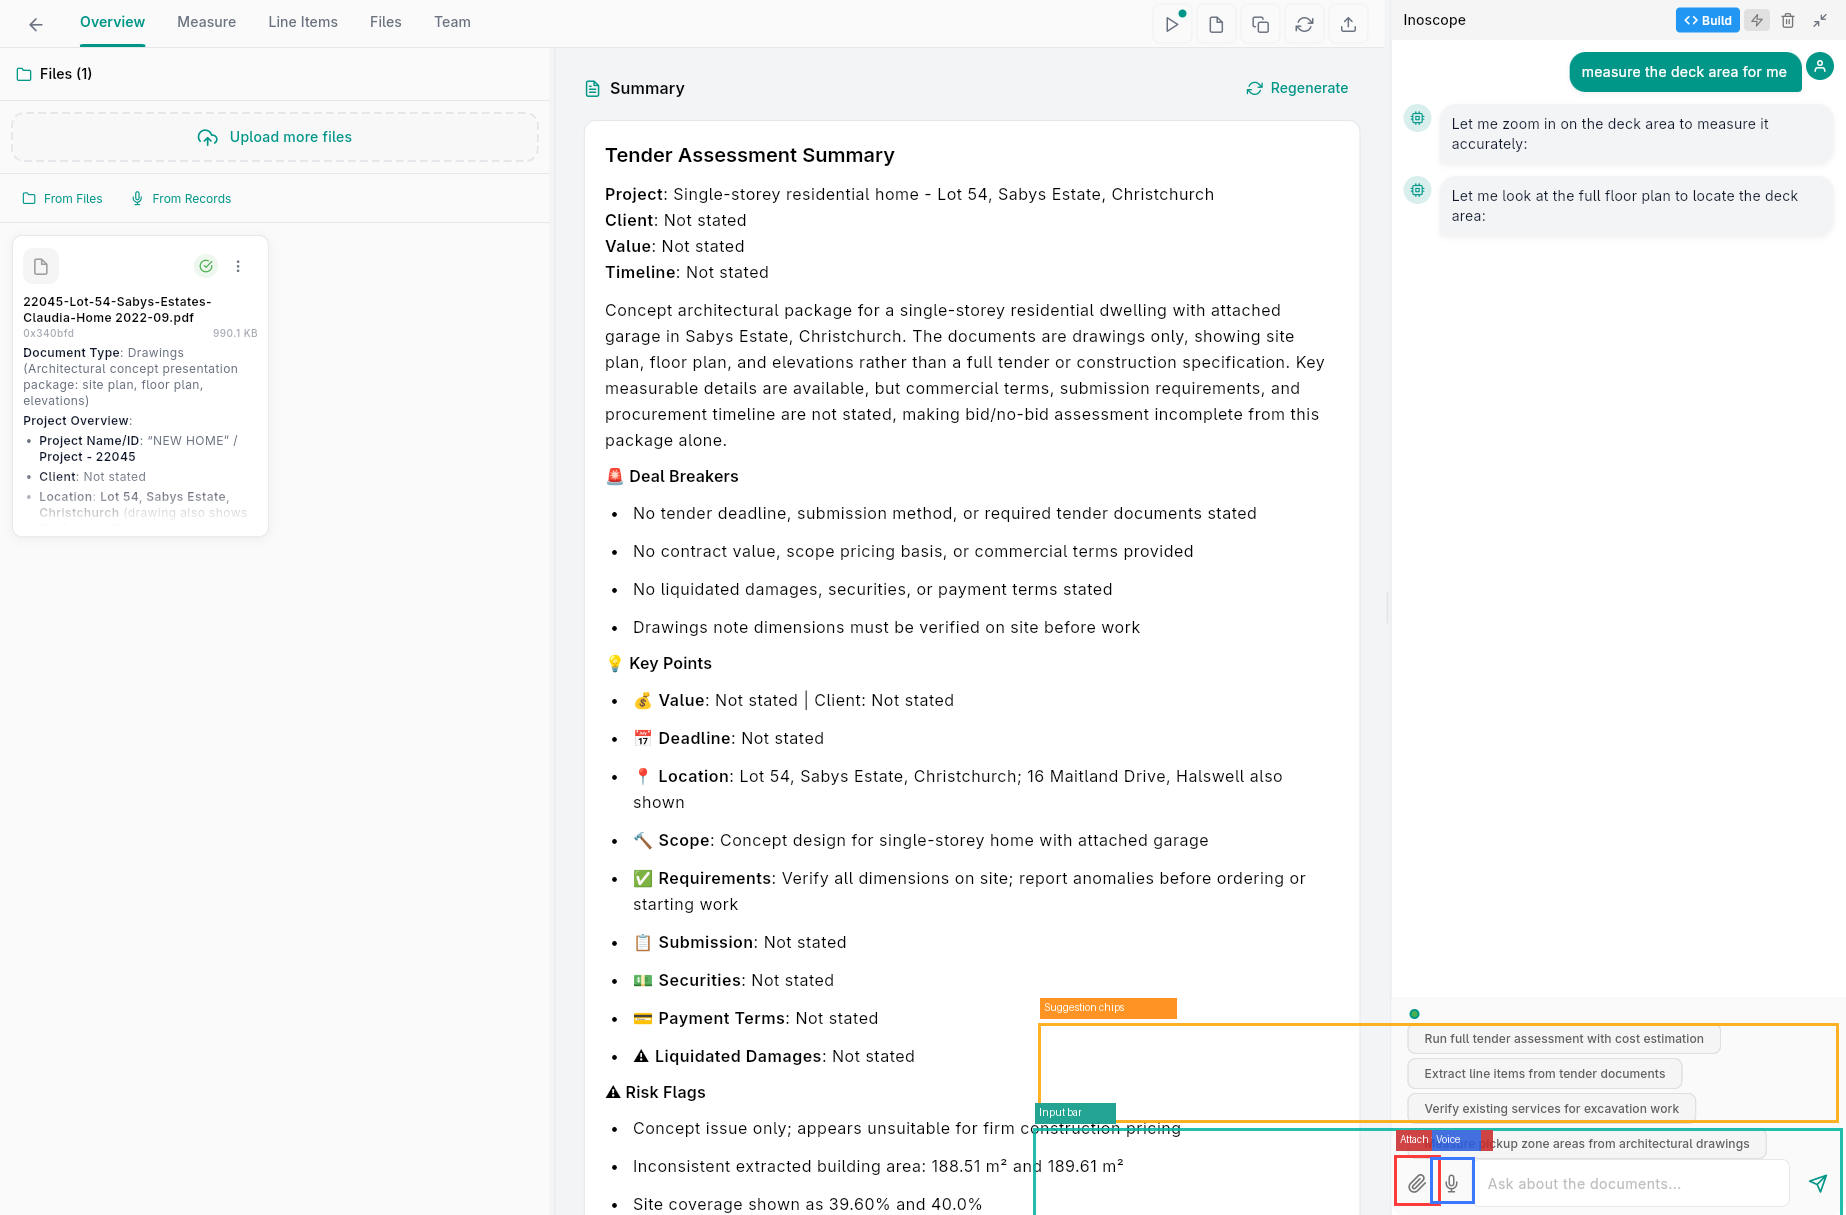Image resolution: width=1846 pixels, height=1215 pixels.
Task: Toggle the green verification check on the PDF card
Action: point(206,266)
